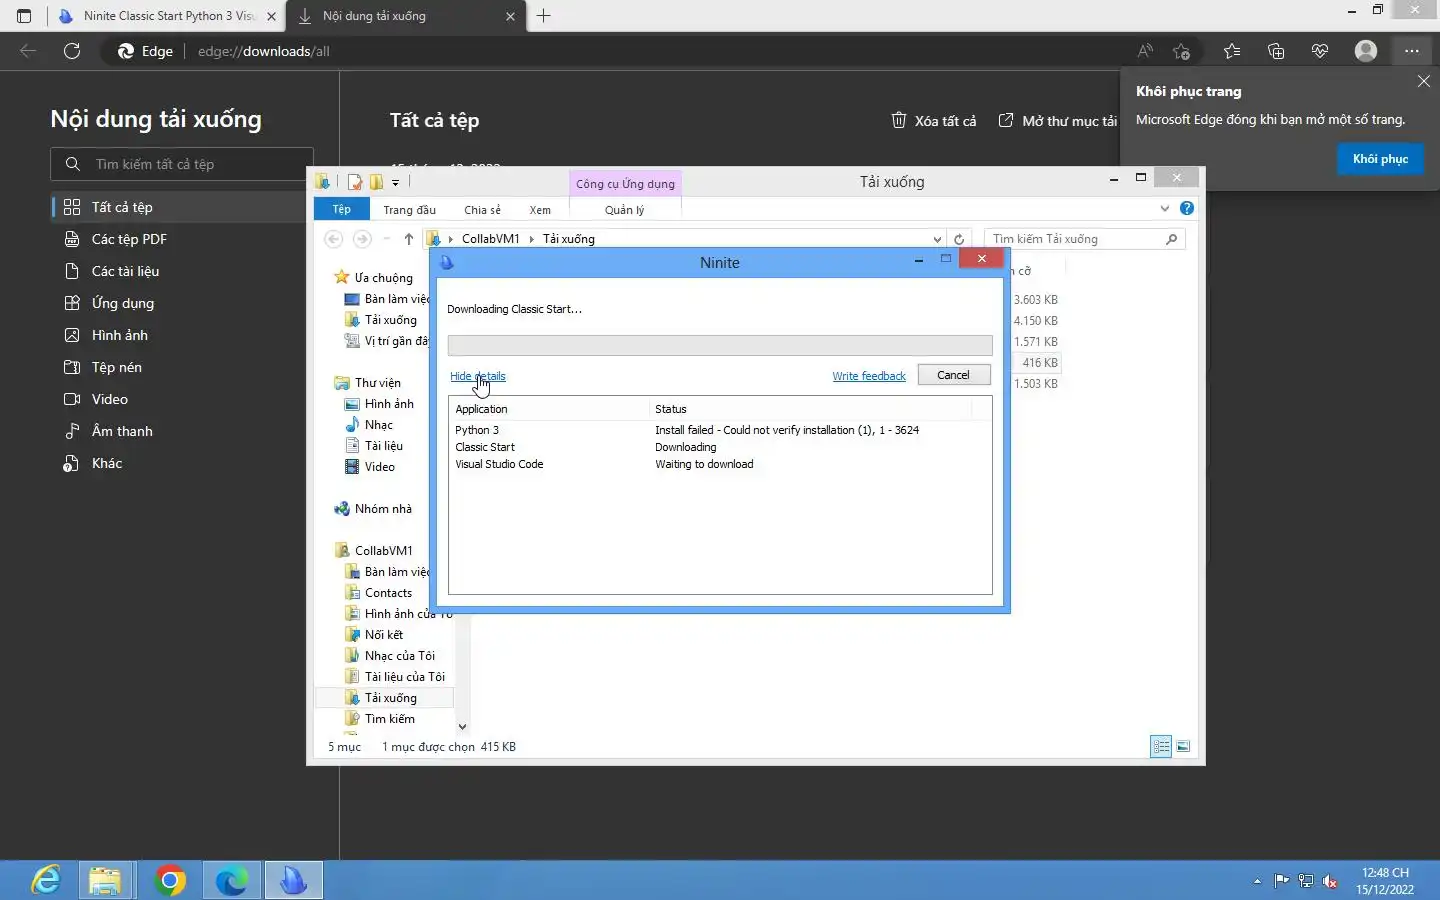Image resolution: width=1440 pixels, height=900 pixels.
Task: Close the Nội dung tải xuống tab
Action: (x=511, y=16)
